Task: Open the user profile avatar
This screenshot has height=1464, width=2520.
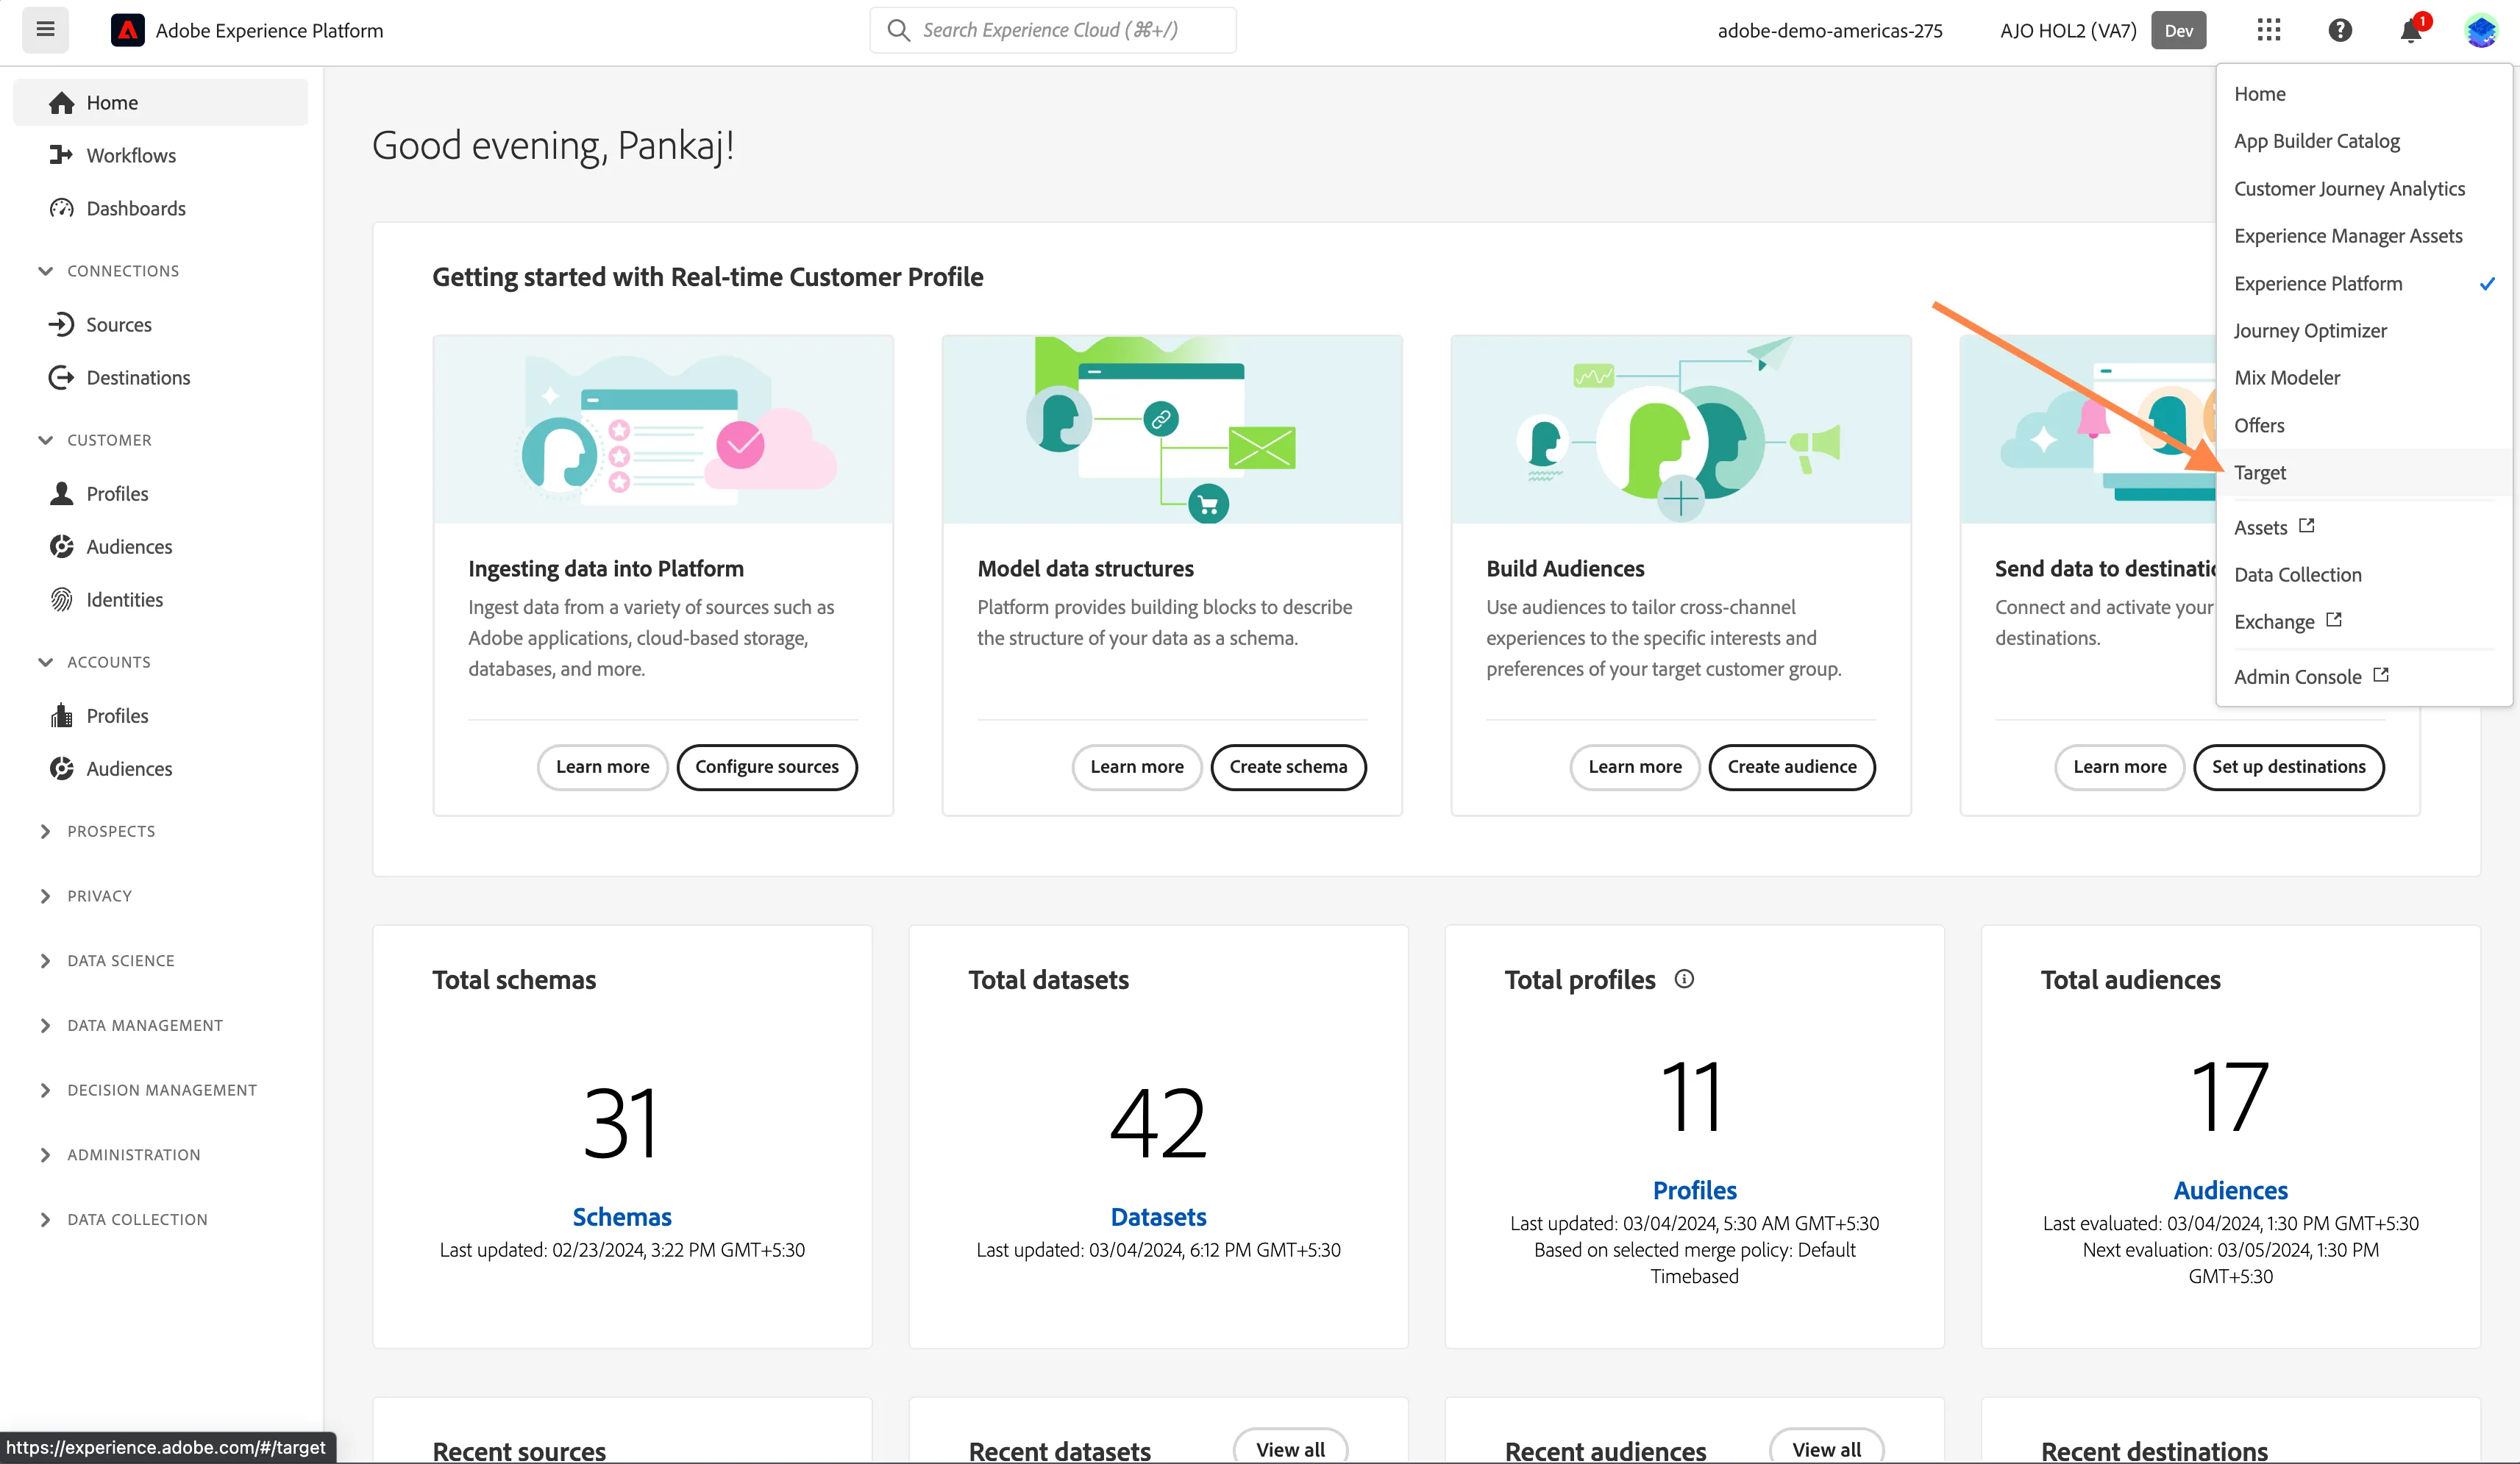Action: click(x=2481, y=30)
